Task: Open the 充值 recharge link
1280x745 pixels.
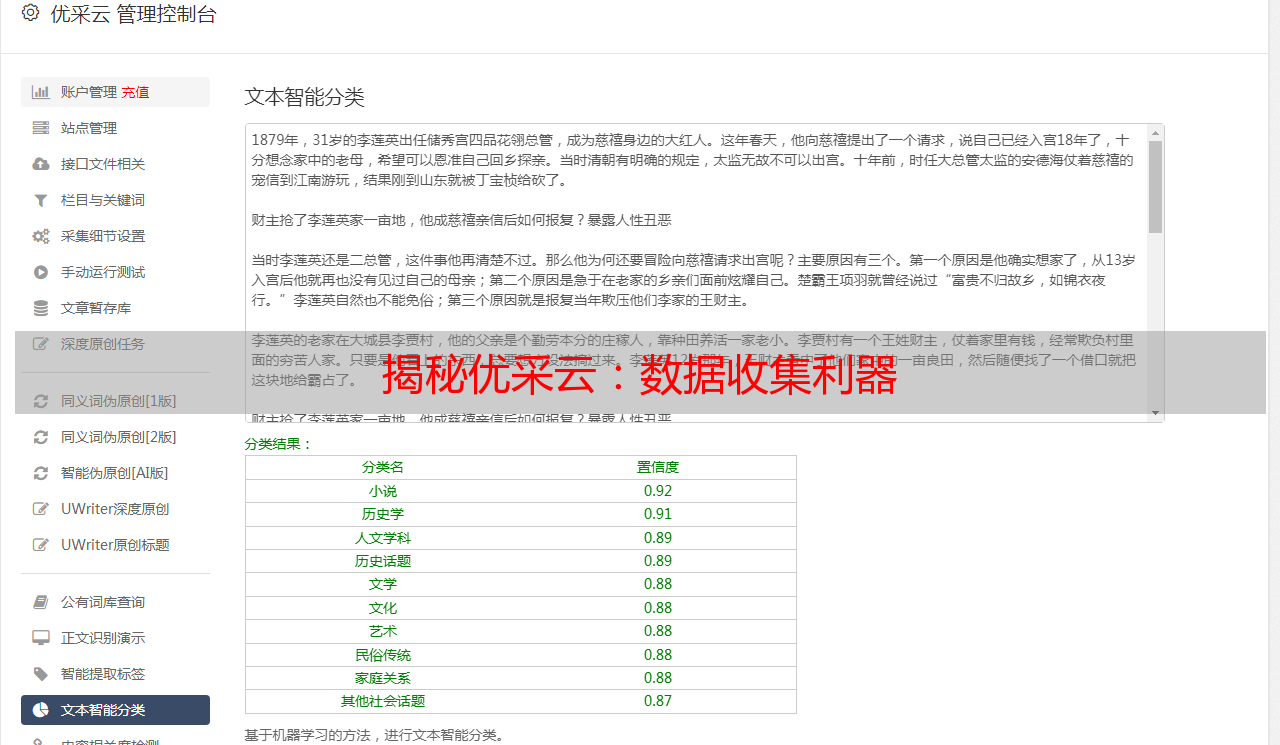Action: pyautogui.click(x=135, y=92)
